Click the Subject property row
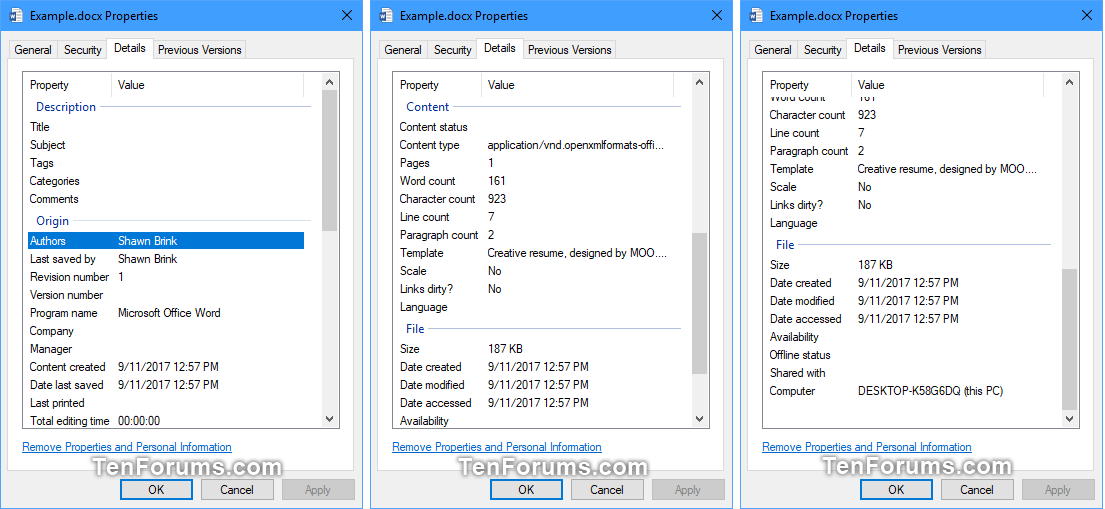 [166, 145]
